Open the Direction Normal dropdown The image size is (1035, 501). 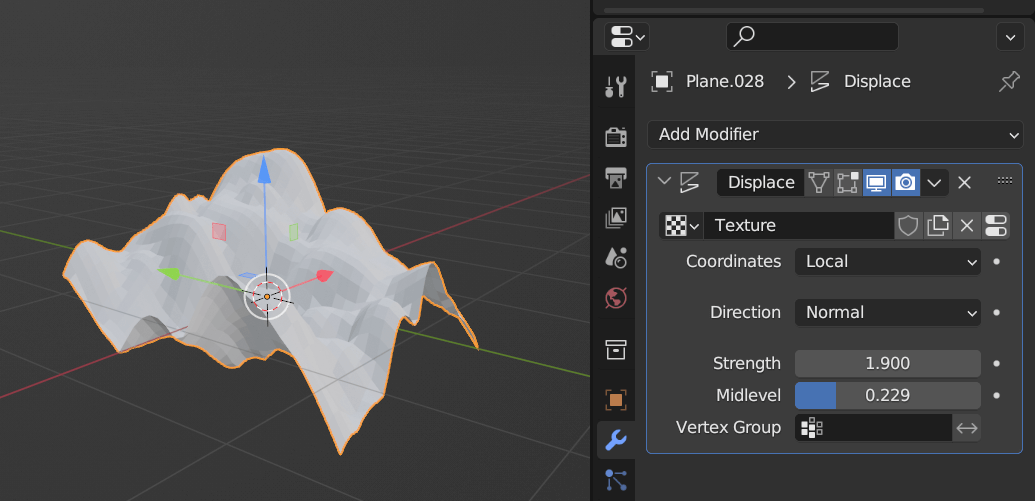pyautogui.click(x=888, y=312)
